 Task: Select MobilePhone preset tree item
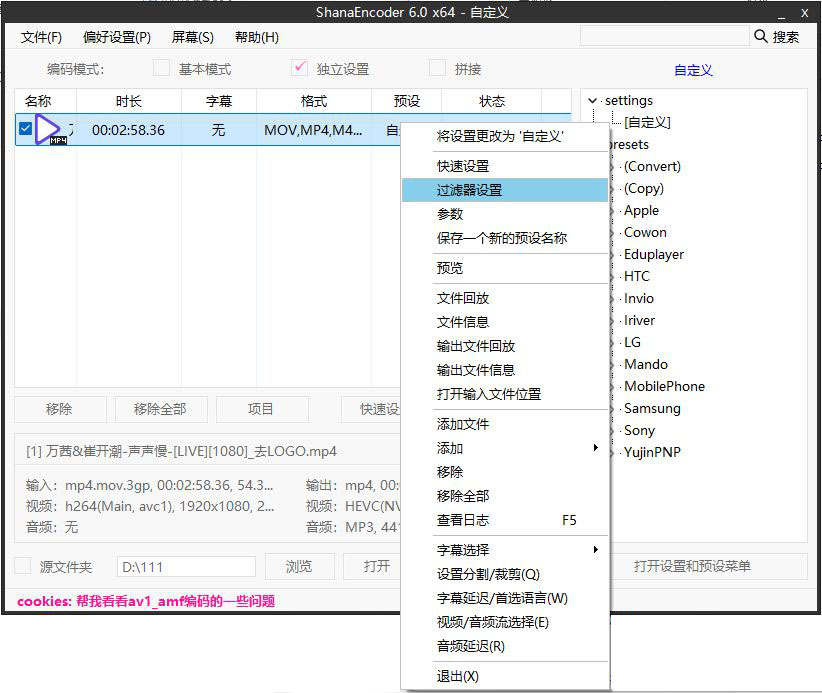[664, 386]
